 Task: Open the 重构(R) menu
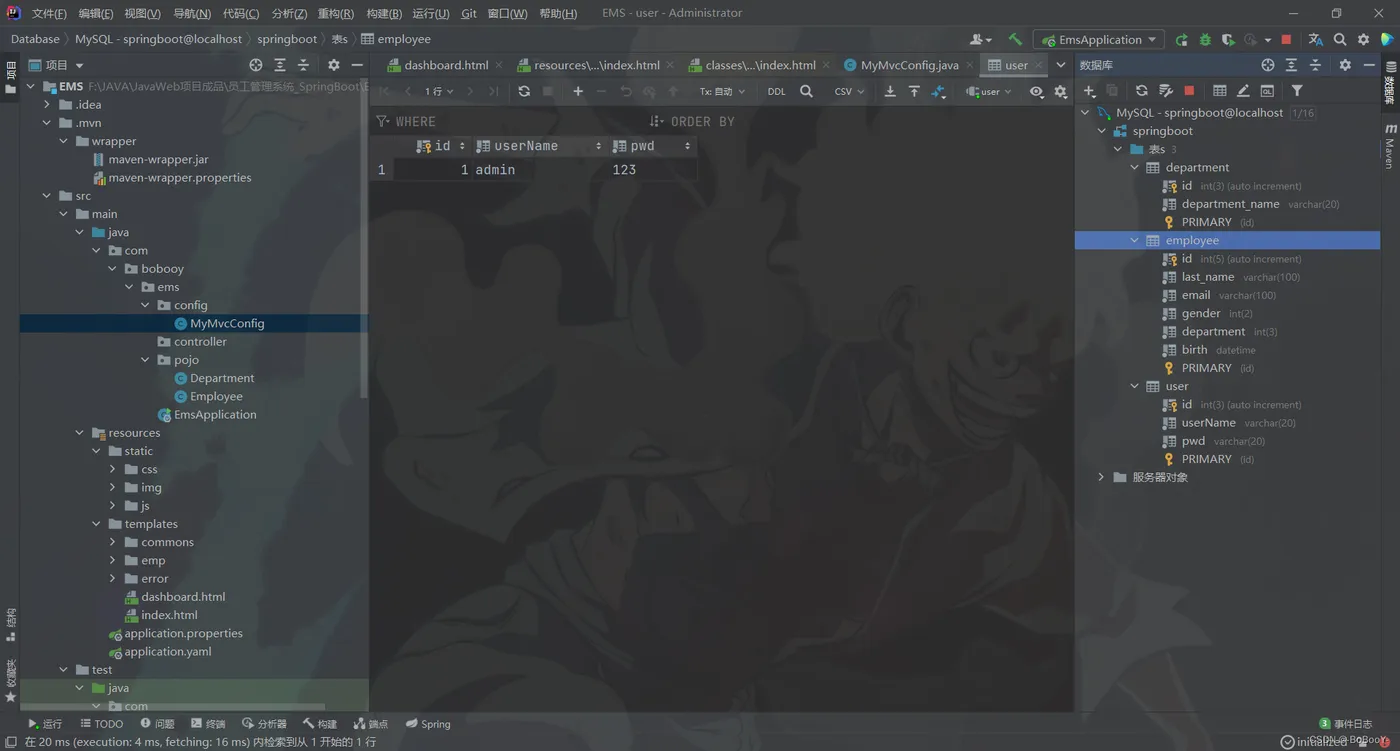tap(335, 13)
